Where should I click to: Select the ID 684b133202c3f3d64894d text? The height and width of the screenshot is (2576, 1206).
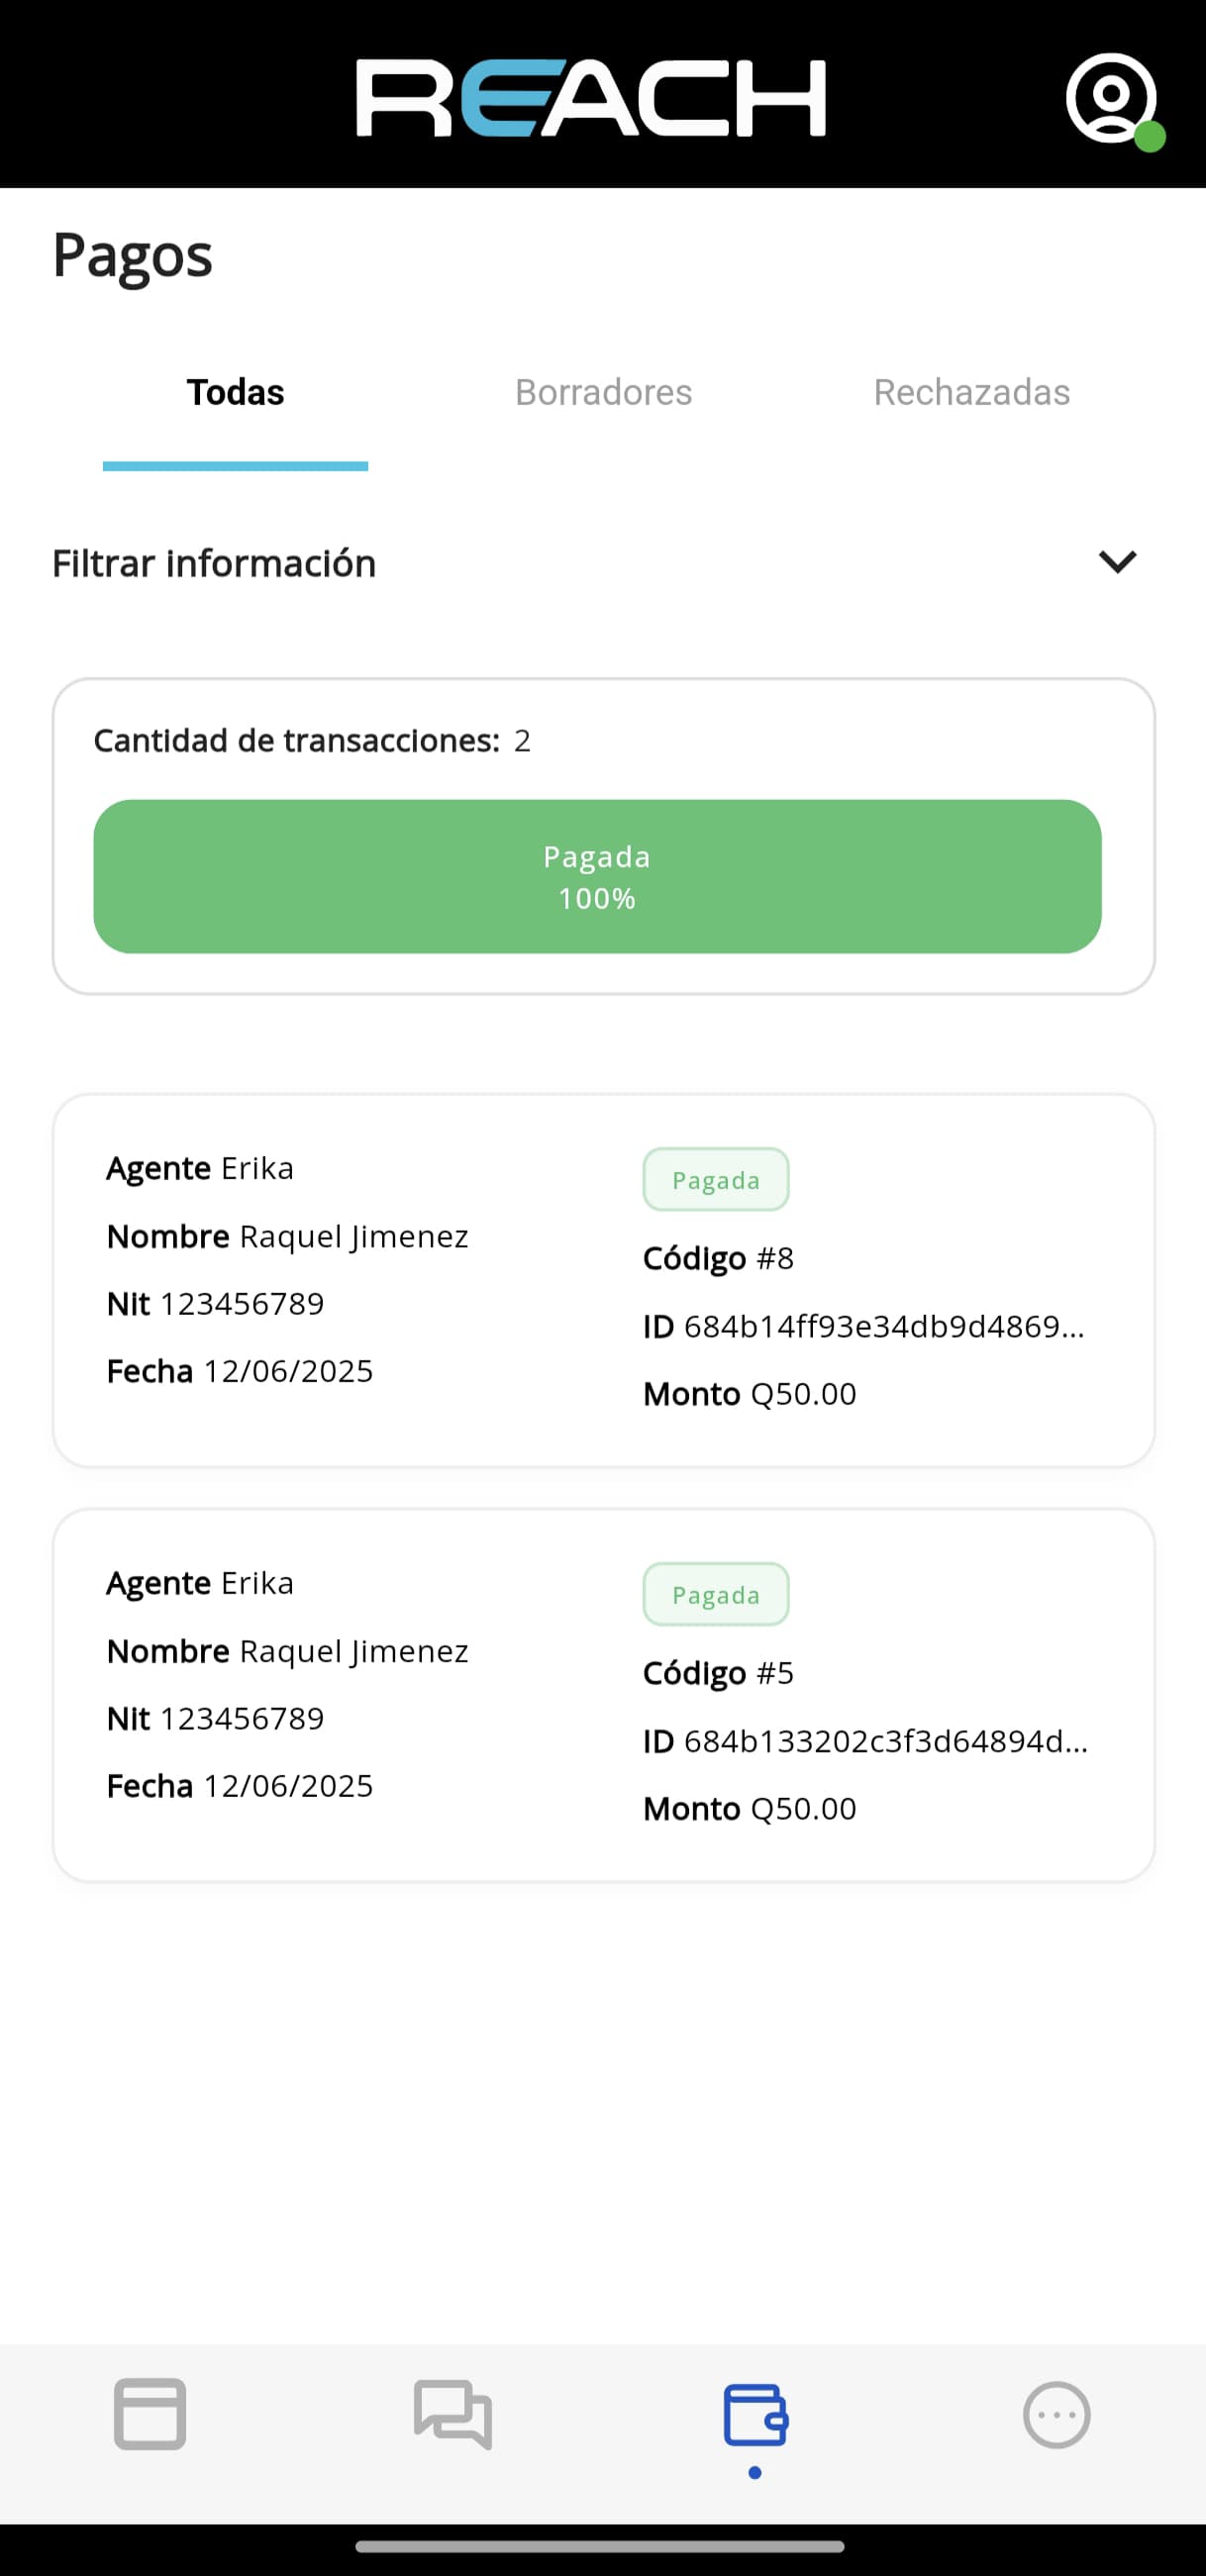pos(865,1741)
